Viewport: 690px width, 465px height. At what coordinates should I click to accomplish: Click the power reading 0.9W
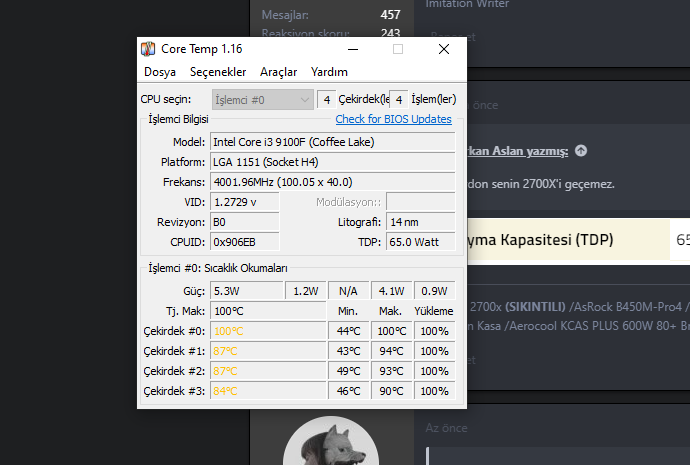[x=434, y=291]
